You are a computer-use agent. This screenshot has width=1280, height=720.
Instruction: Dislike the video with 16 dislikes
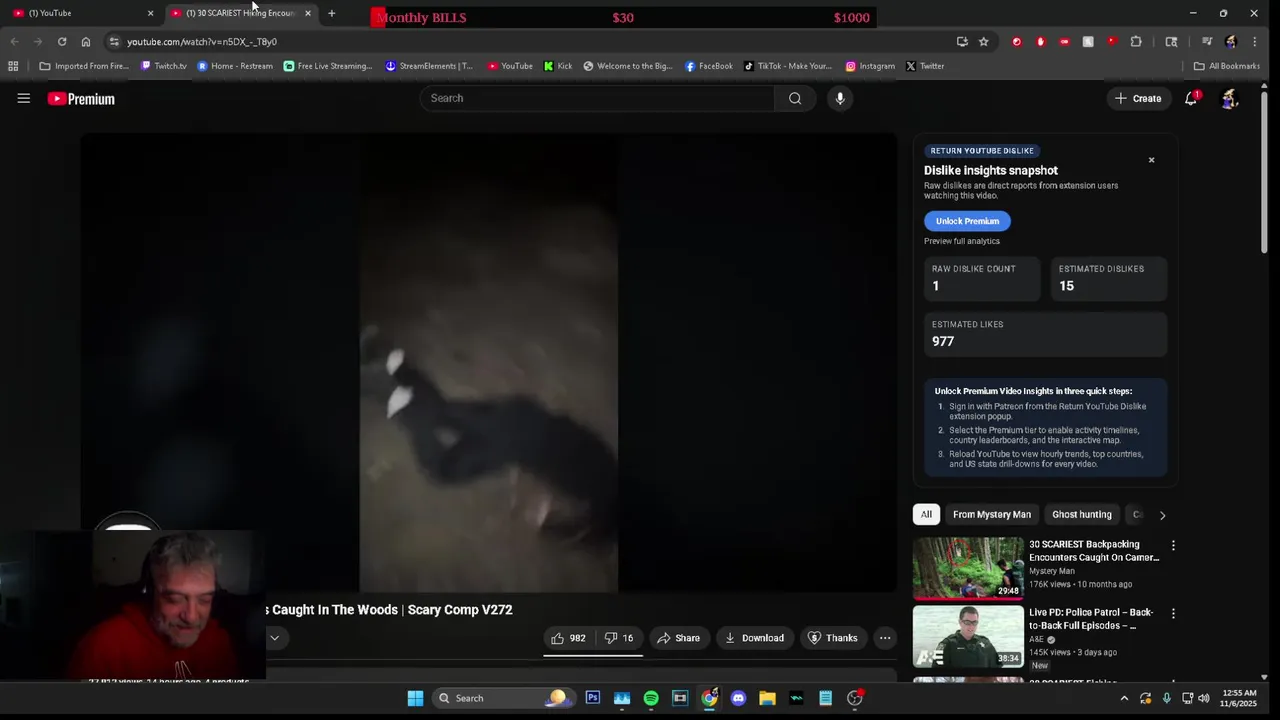pos(619,638)
